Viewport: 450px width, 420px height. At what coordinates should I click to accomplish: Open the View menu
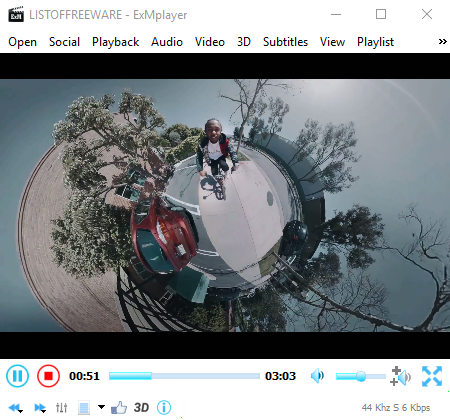(332, 42)
